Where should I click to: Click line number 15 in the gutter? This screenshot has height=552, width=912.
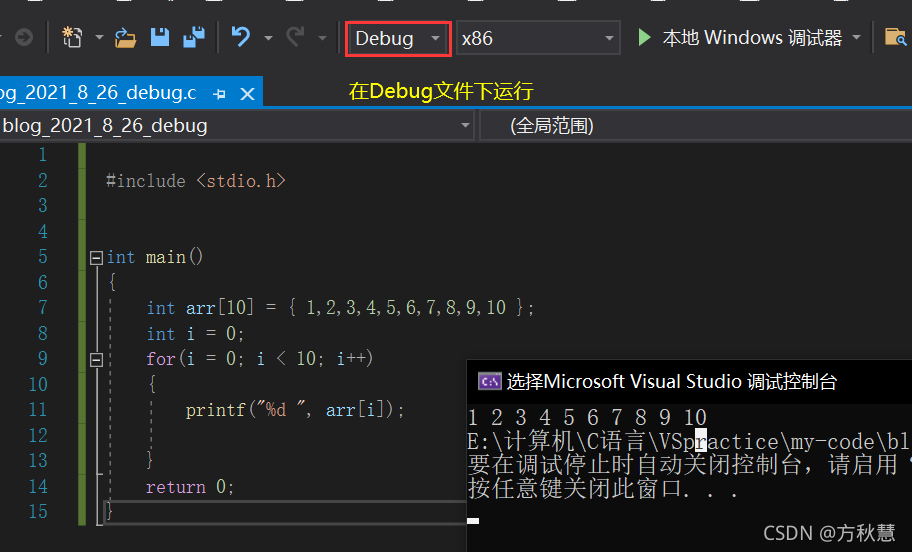38,512
